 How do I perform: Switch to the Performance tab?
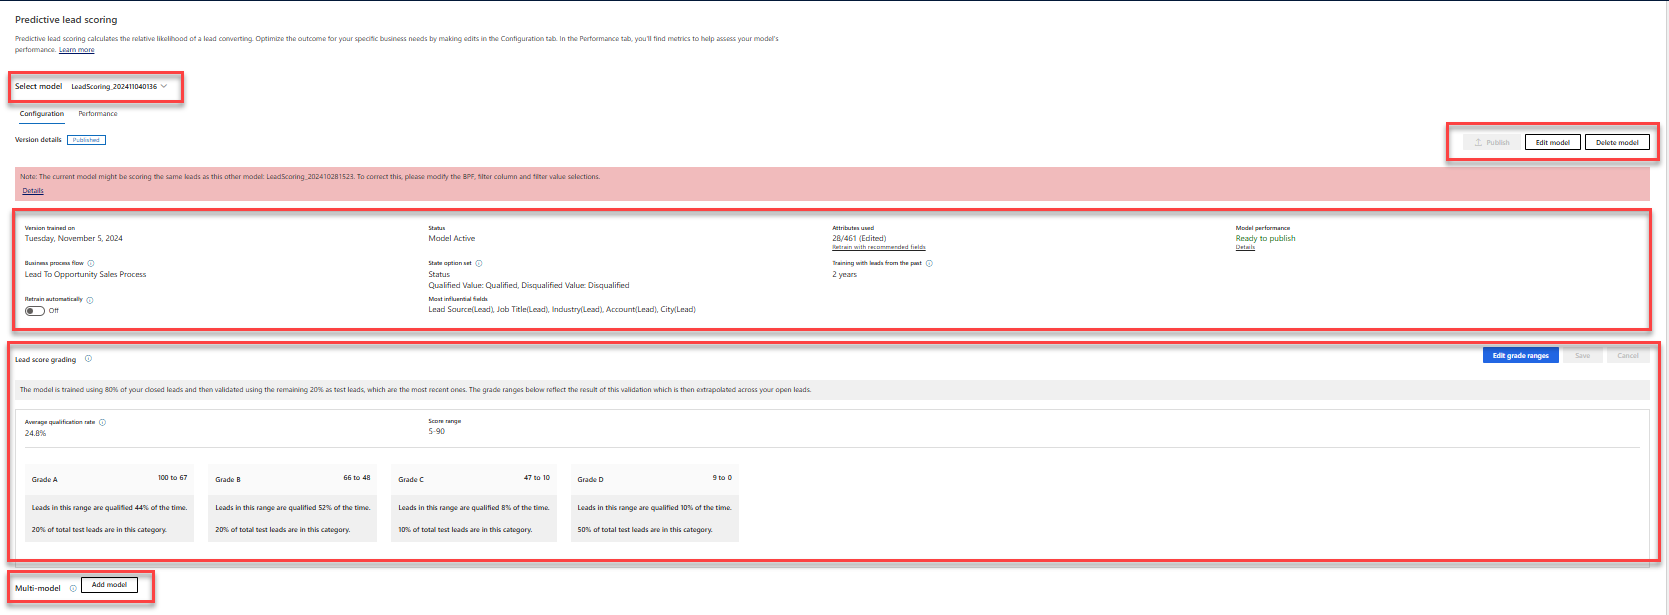coord(98,114)
